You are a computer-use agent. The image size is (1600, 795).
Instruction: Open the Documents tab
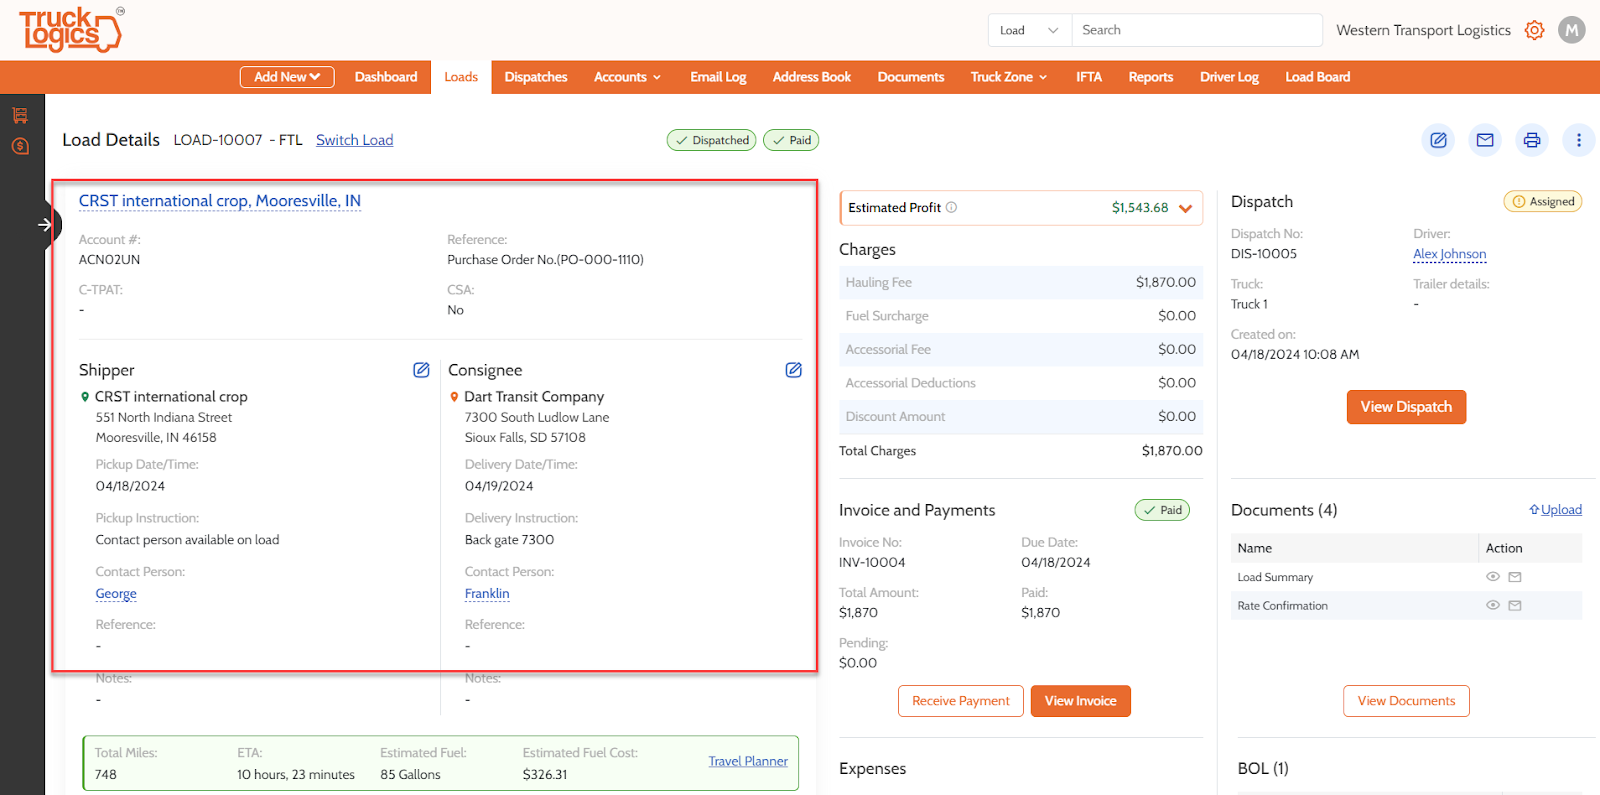[x=911, y=77]
